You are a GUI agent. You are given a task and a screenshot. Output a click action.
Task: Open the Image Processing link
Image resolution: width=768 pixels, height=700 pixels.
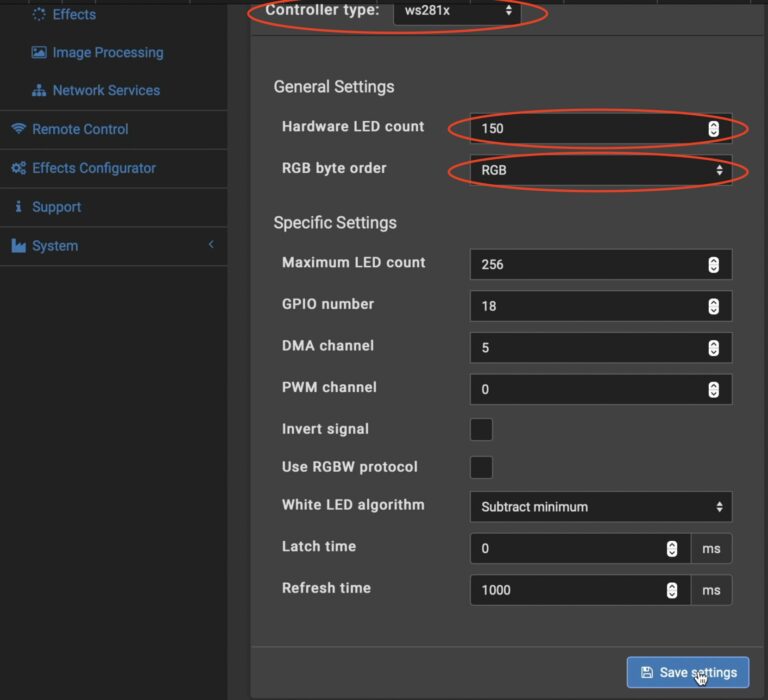(107, 52)
